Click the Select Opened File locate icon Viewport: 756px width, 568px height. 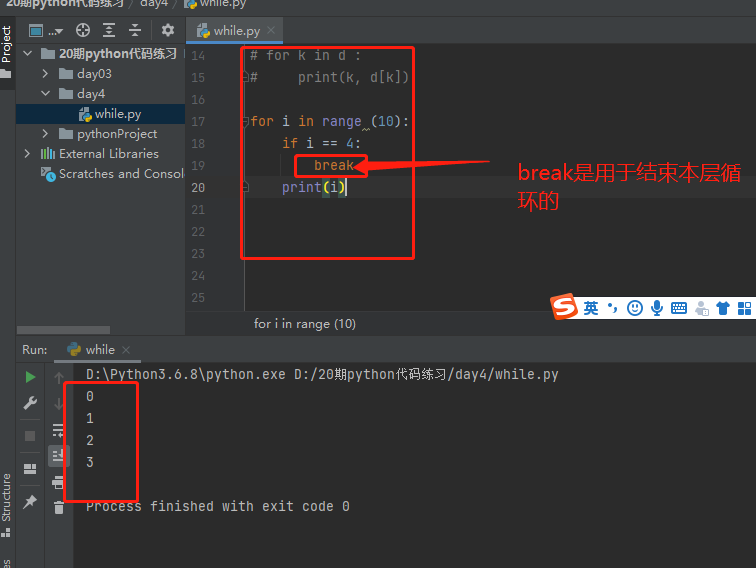pyautogui.click(x=83, y=30)
